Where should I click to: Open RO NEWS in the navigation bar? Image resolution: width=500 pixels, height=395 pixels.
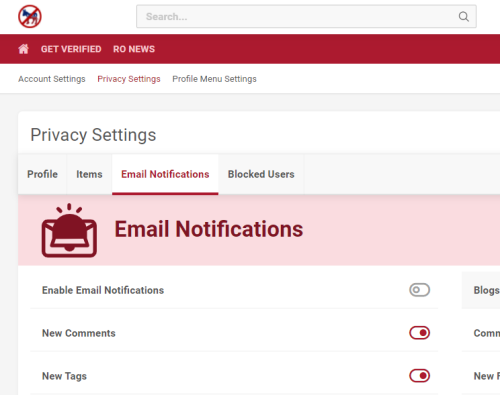pyautogui.click(x=134, y=49)
